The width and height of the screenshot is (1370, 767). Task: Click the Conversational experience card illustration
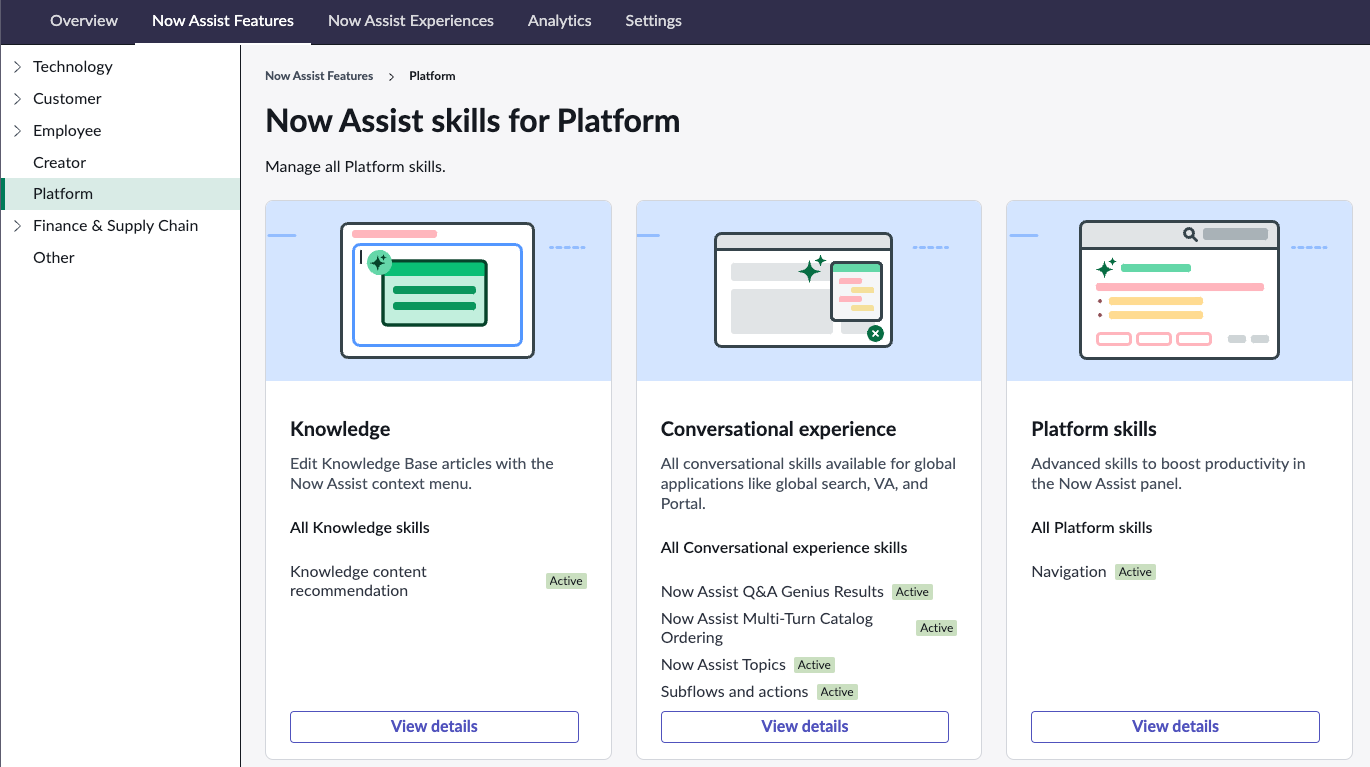click(x=809, y=291)
